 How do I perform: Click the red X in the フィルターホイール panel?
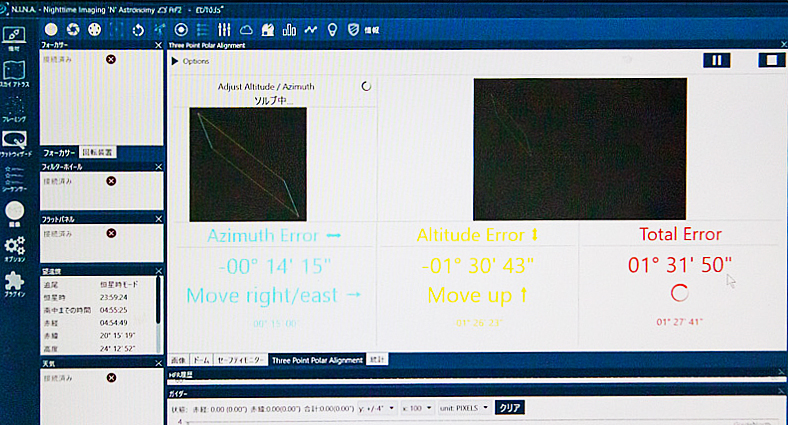pyautogui.click(x=112, y=181)
